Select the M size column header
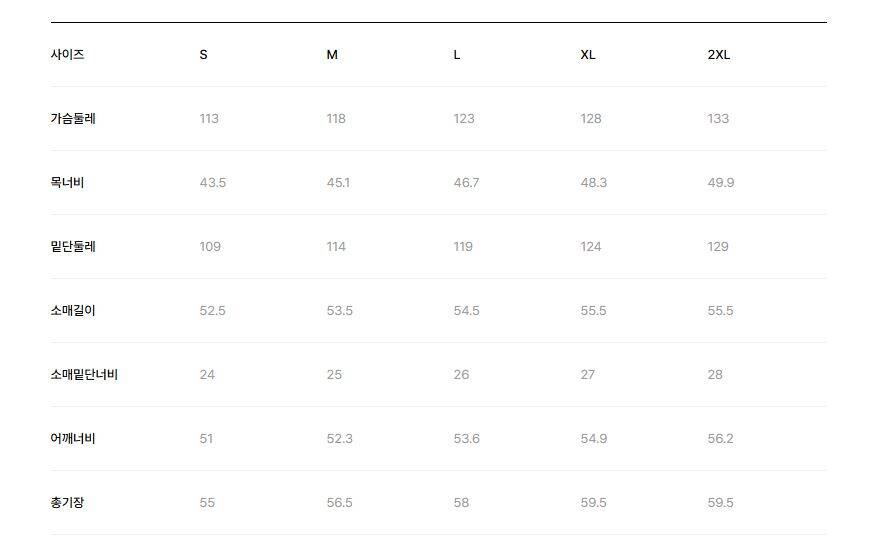 pyautogui.click(x=332, y=55)
